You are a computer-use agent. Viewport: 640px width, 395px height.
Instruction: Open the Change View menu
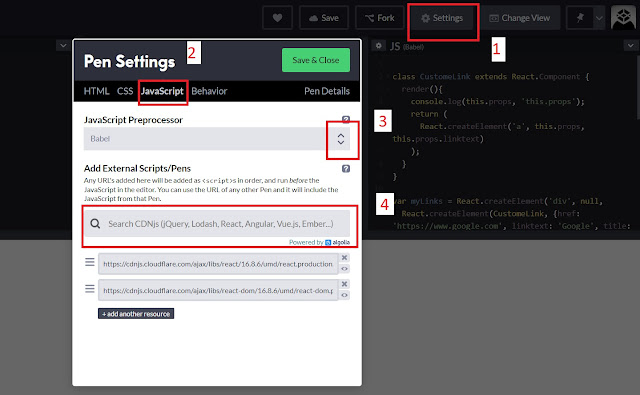[x=520, y=18]
